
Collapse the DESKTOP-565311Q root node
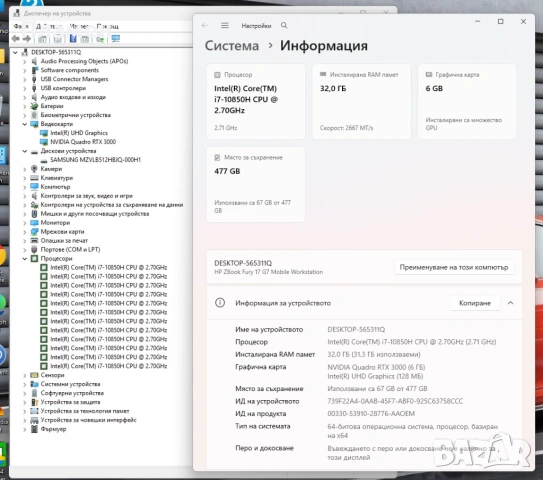click(x=15, y=52)
